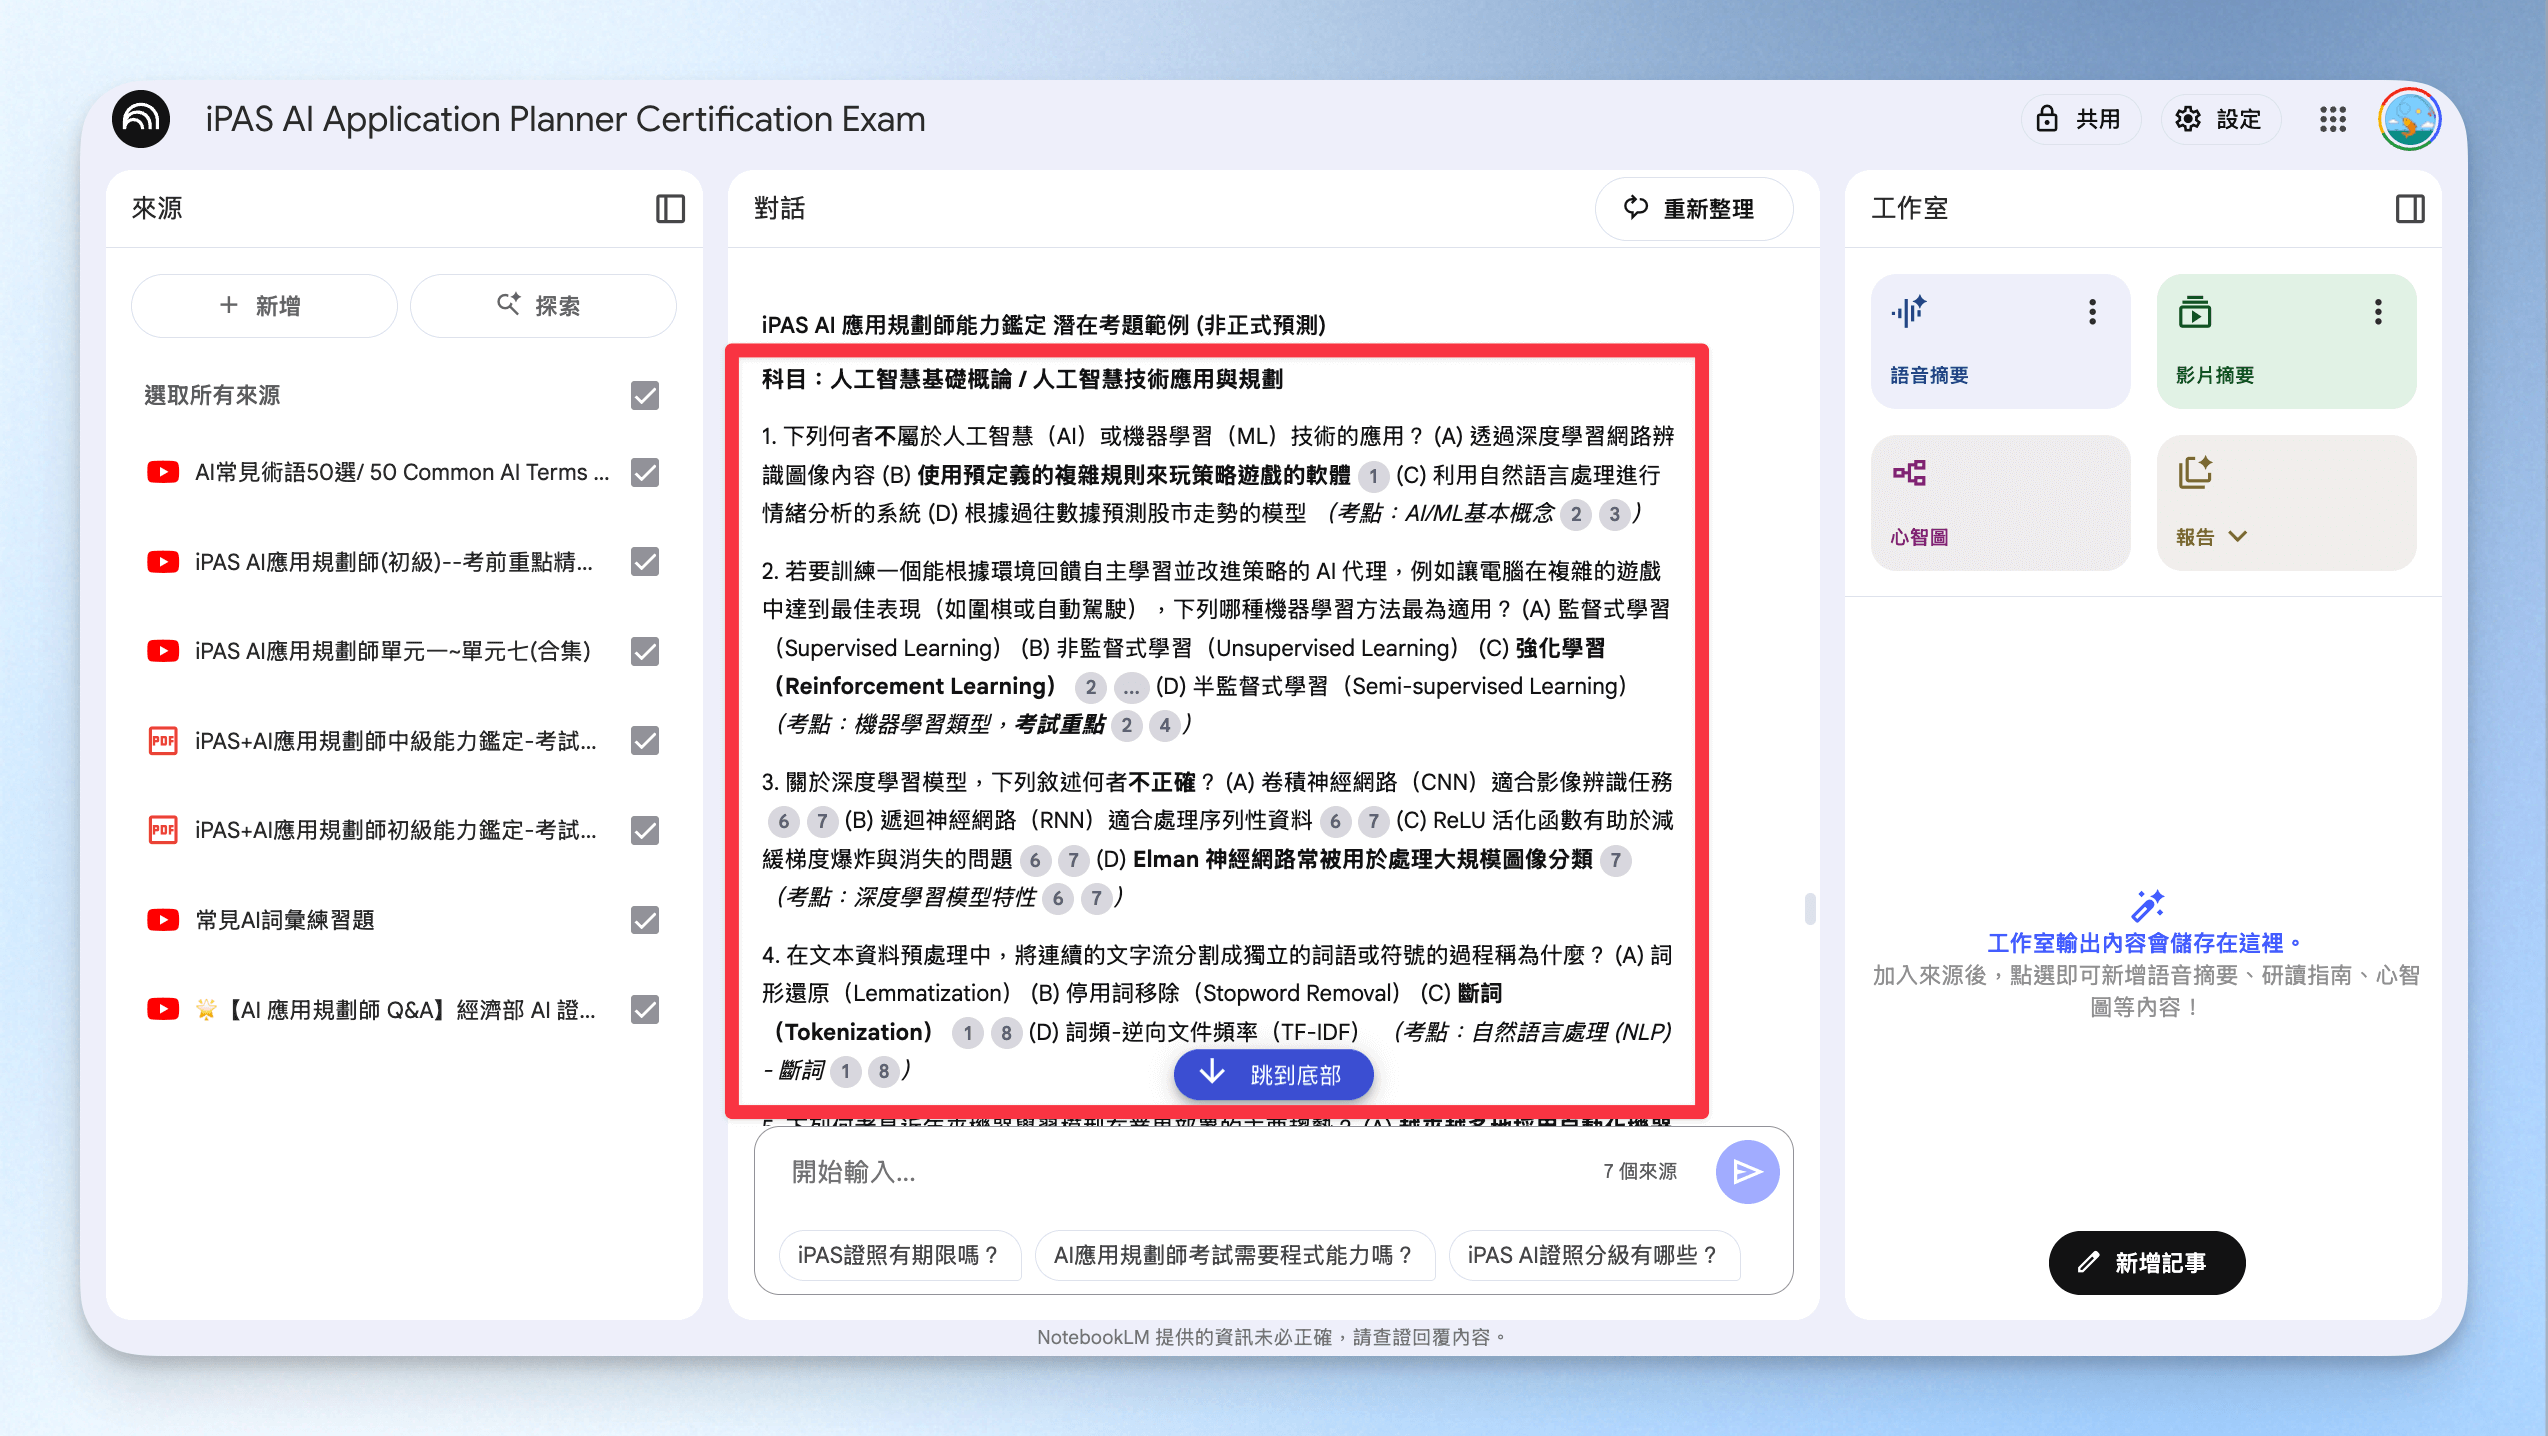Click the 跳到底部 jump to bottom button
2548x1436 pixels.
click(1273, 1074)
